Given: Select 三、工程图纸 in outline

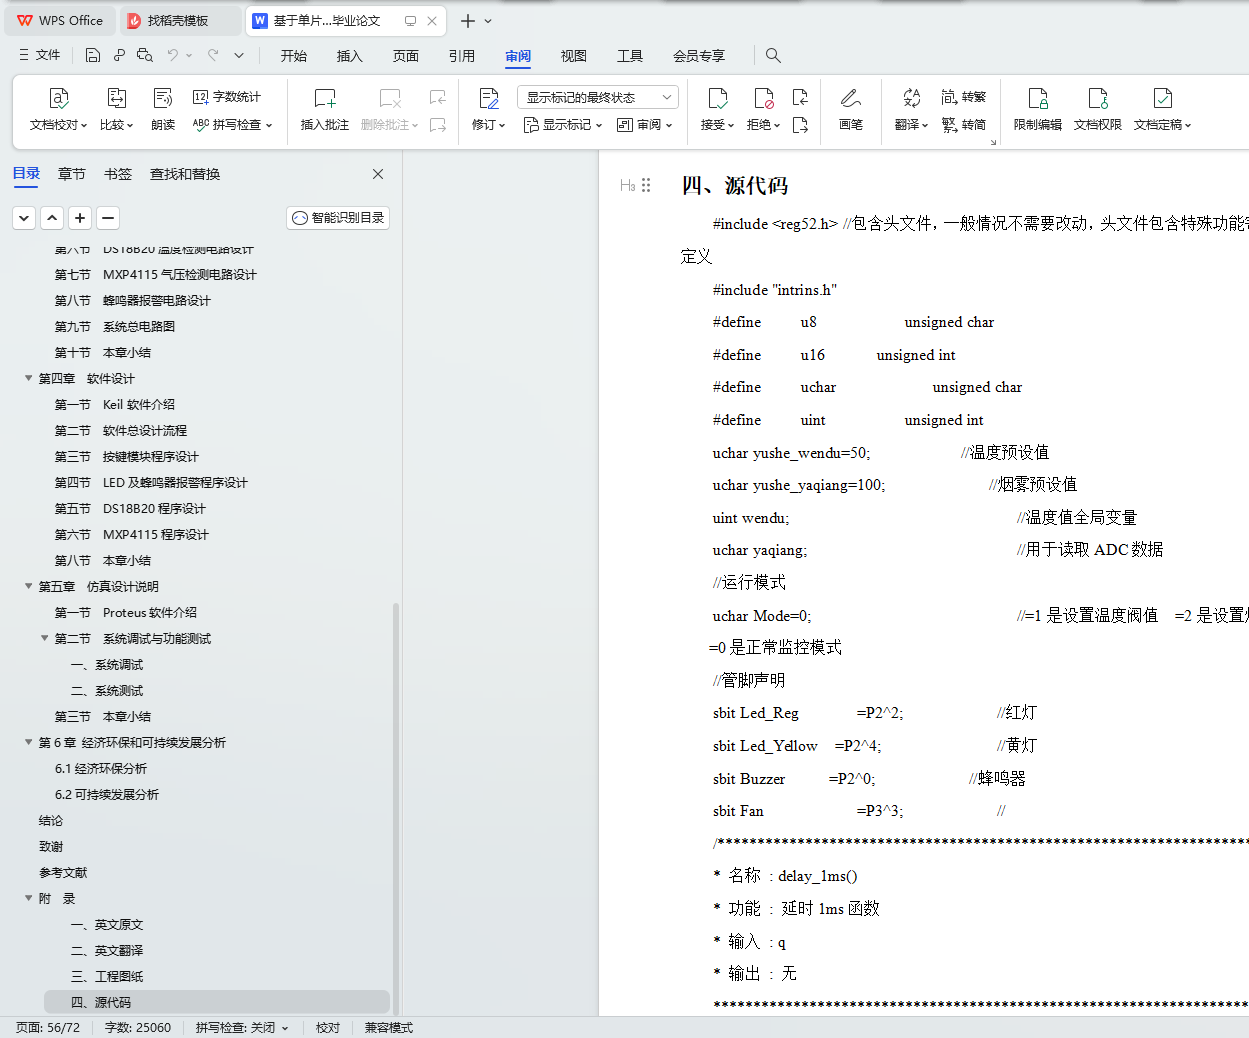Looking at the screenshot, I should pyautogui.click(x=107, y=976).
